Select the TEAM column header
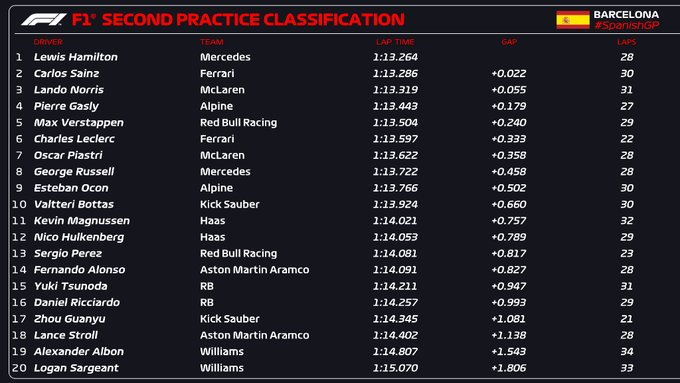Screen dimensions: 680x383 click(212, 42)
